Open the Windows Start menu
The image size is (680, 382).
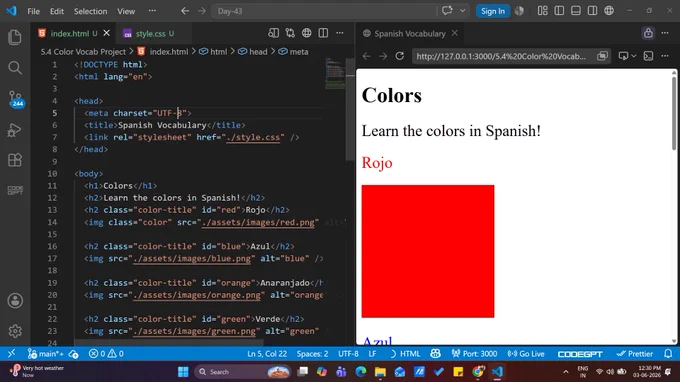tap(183, 372)
